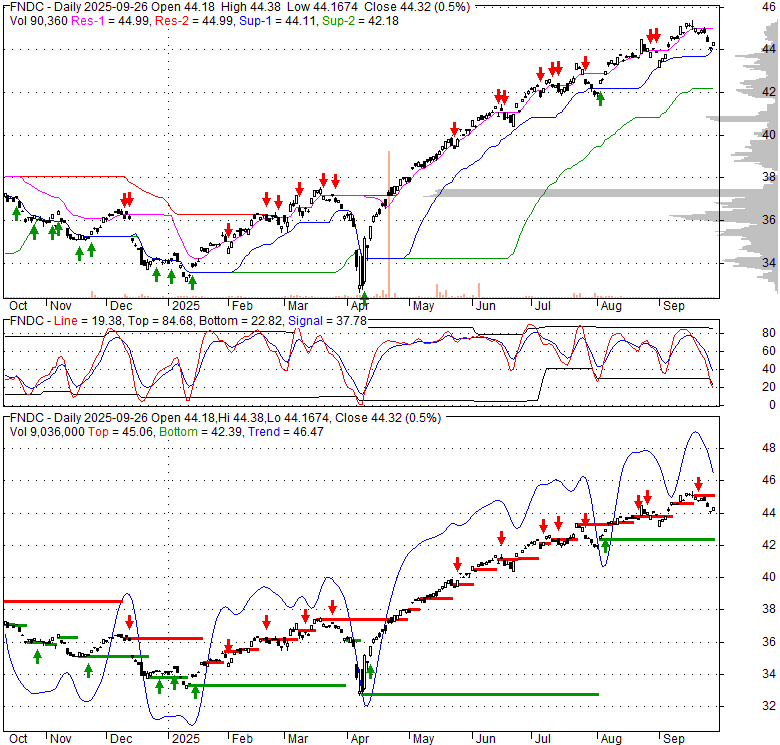780x745 pixels.
Task: Click the red sell arrow in September on the bottom chart
Action: (x=698, y=484)
